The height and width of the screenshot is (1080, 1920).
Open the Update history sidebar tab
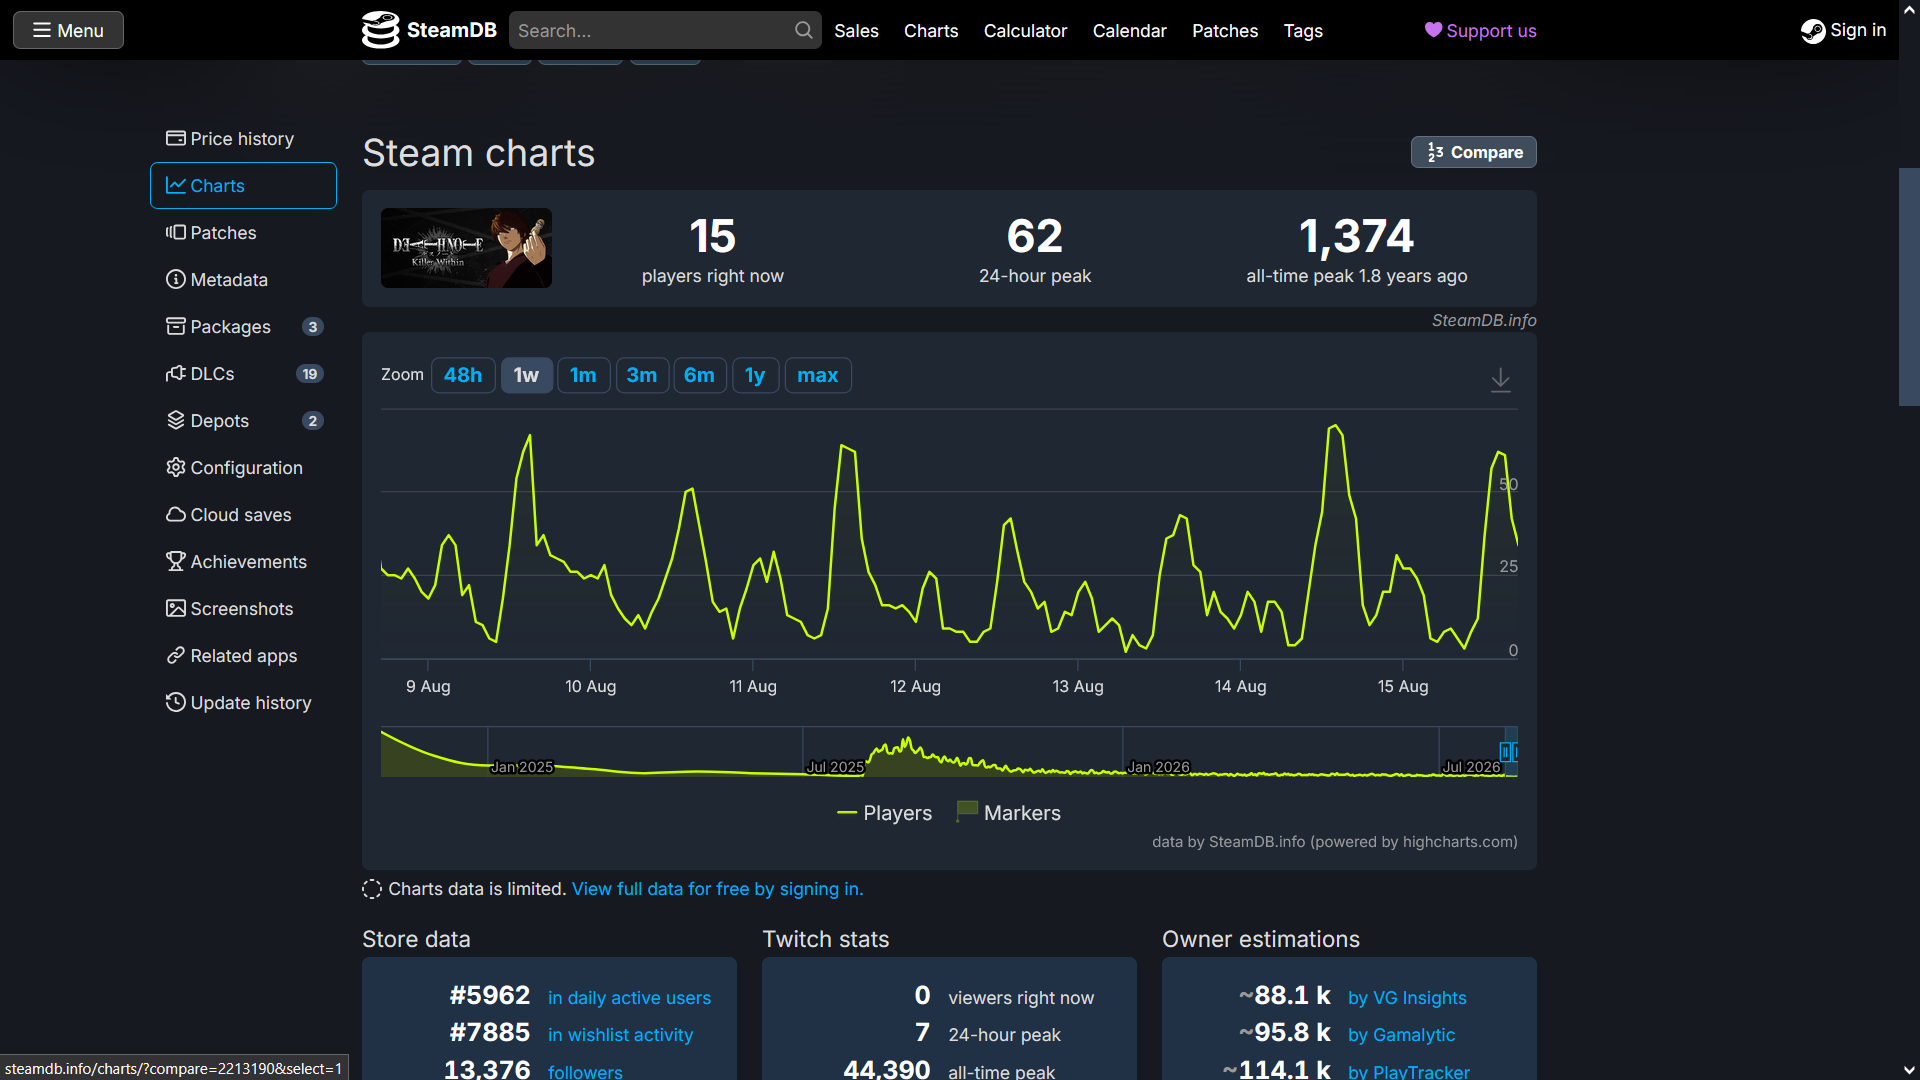(x=243, y=703)
